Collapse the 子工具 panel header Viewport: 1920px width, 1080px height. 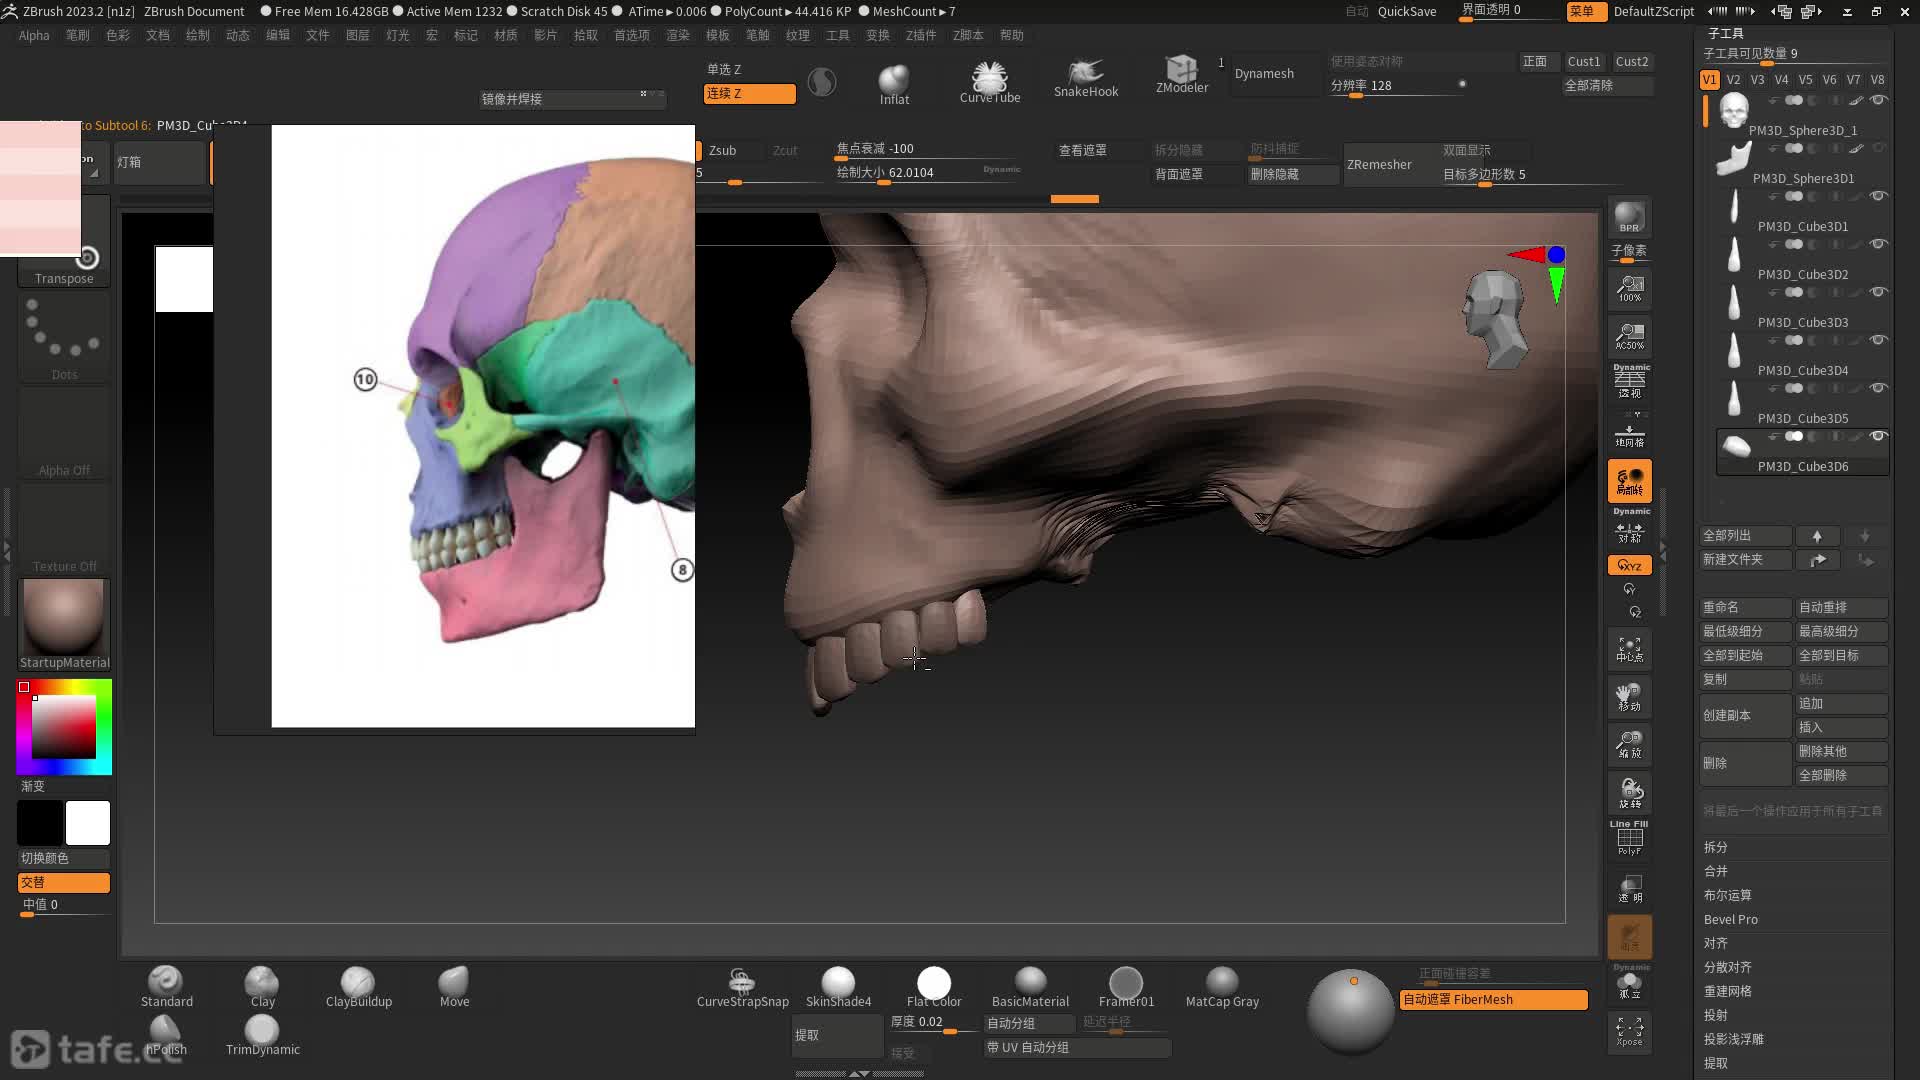[1726, 33]
